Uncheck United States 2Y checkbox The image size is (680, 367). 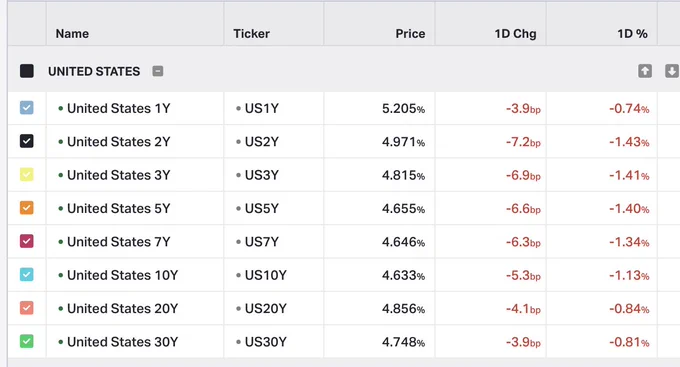(27, 141)
